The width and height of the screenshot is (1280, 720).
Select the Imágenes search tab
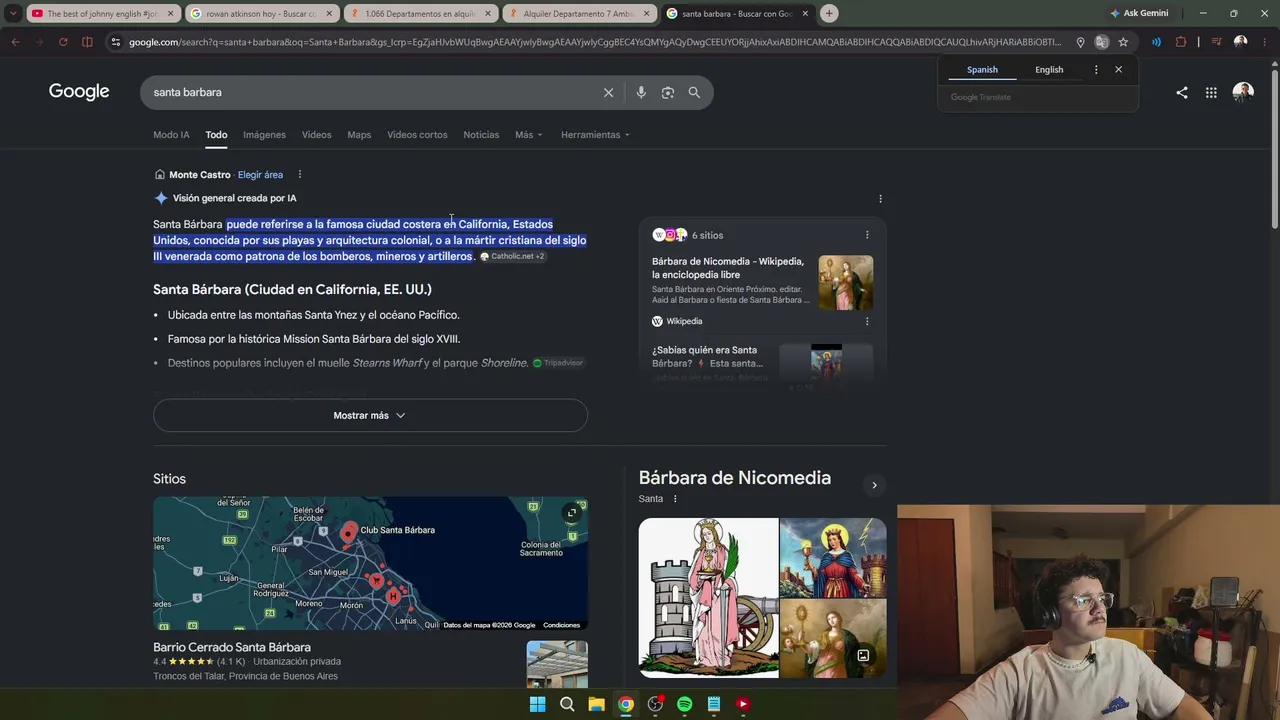coord(264,134)
